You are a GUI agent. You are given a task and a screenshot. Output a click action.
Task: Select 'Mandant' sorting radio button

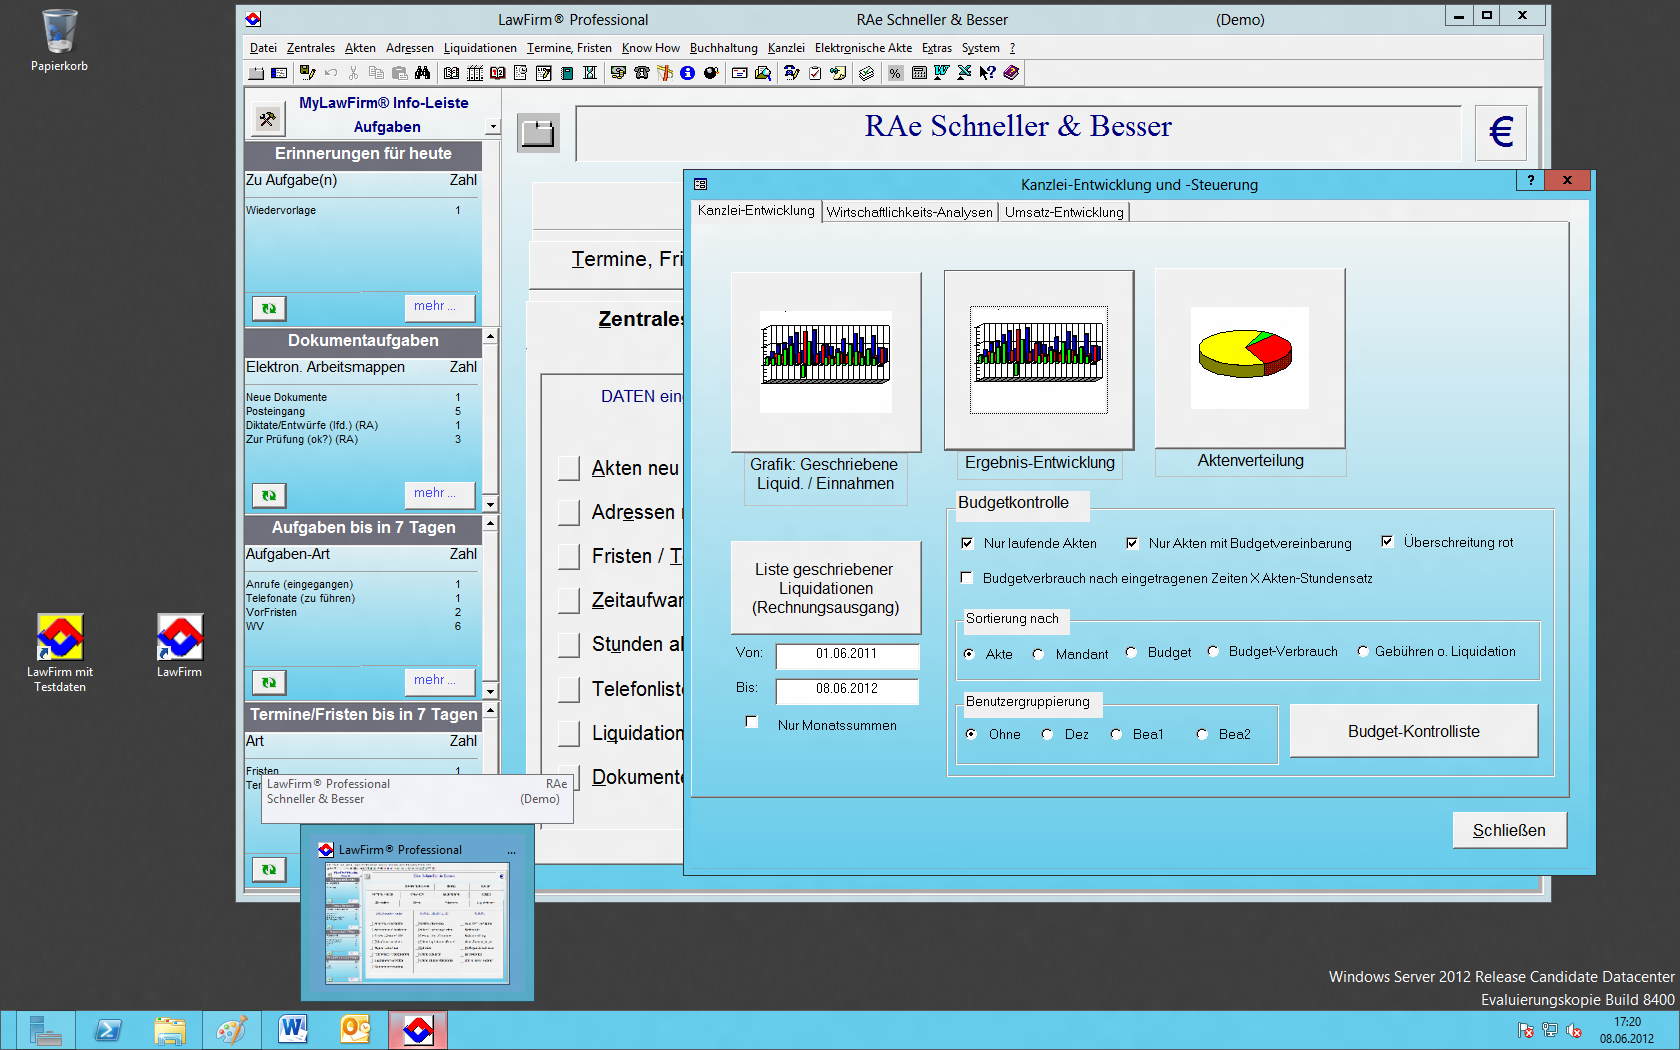tap(1038, 654)
